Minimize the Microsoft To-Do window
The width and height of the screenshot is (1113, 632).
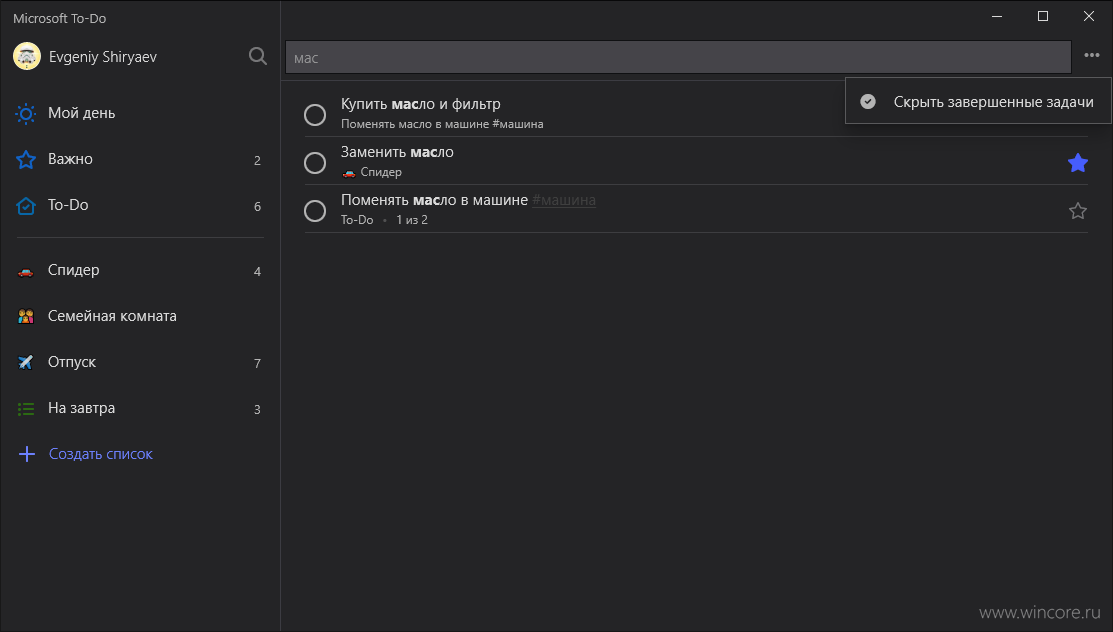pos(997,16)
